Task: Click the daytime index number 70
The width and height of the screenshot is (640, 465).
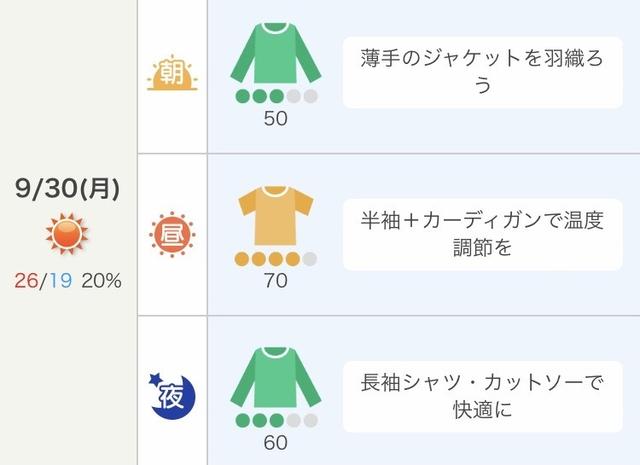Action: (276, 281)
